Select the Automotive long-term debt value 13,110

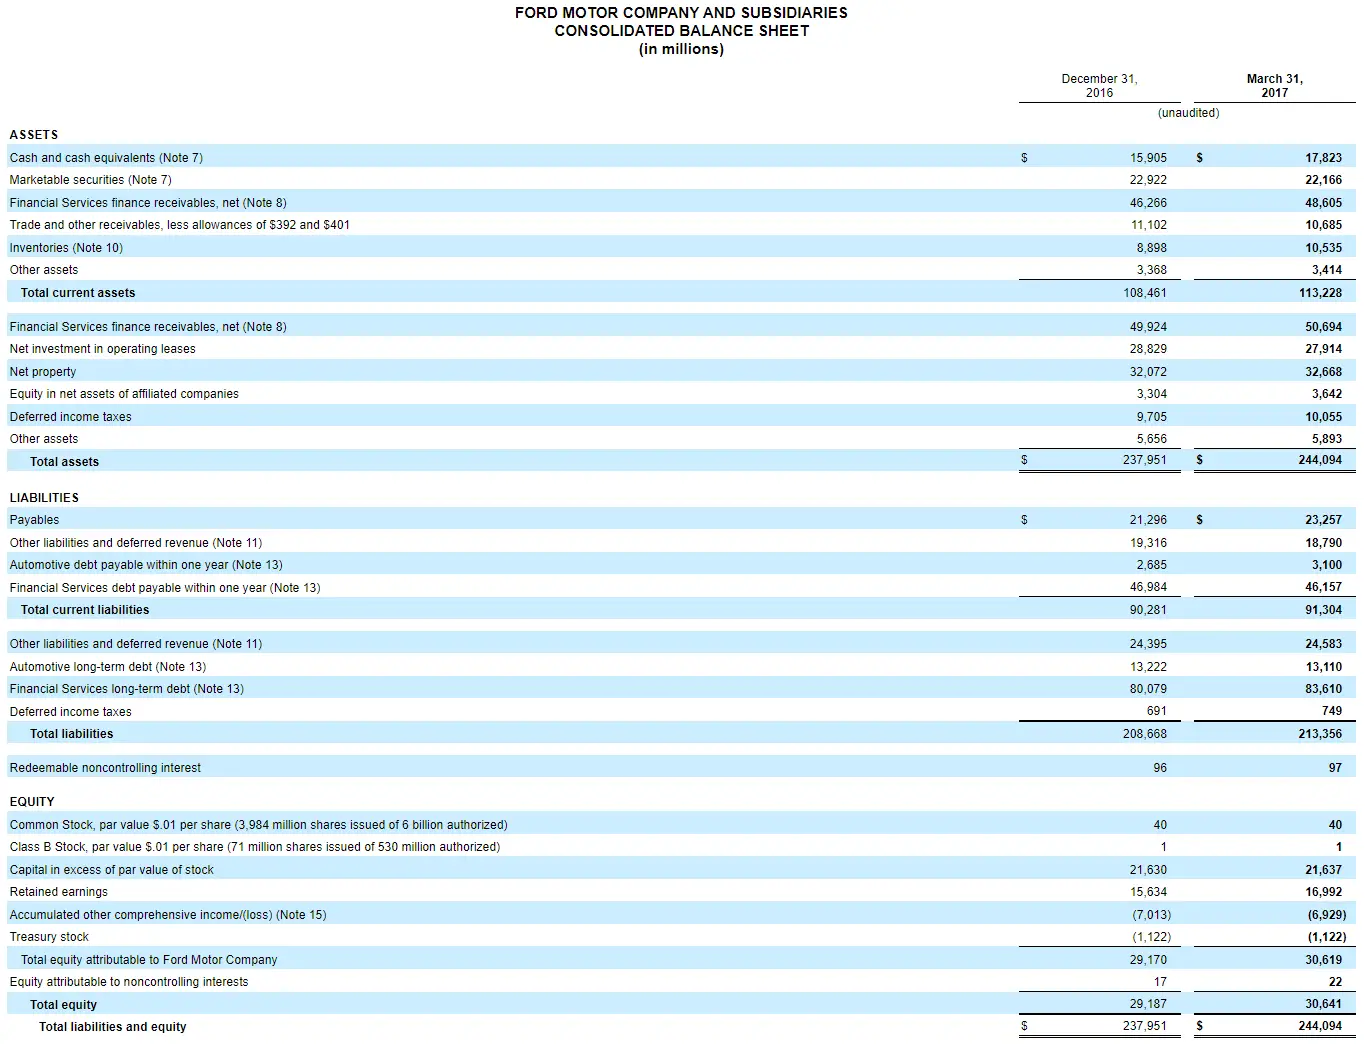click(1324, 667)
